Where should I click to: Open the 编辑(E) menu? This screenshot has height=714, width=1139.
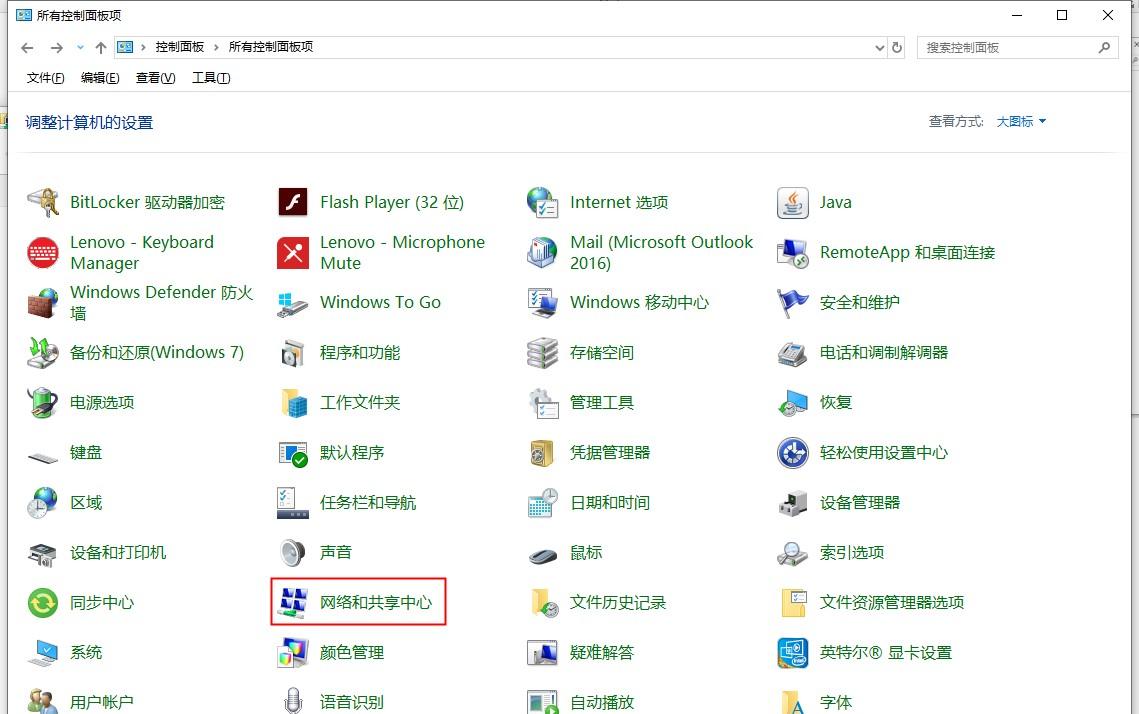100,78
